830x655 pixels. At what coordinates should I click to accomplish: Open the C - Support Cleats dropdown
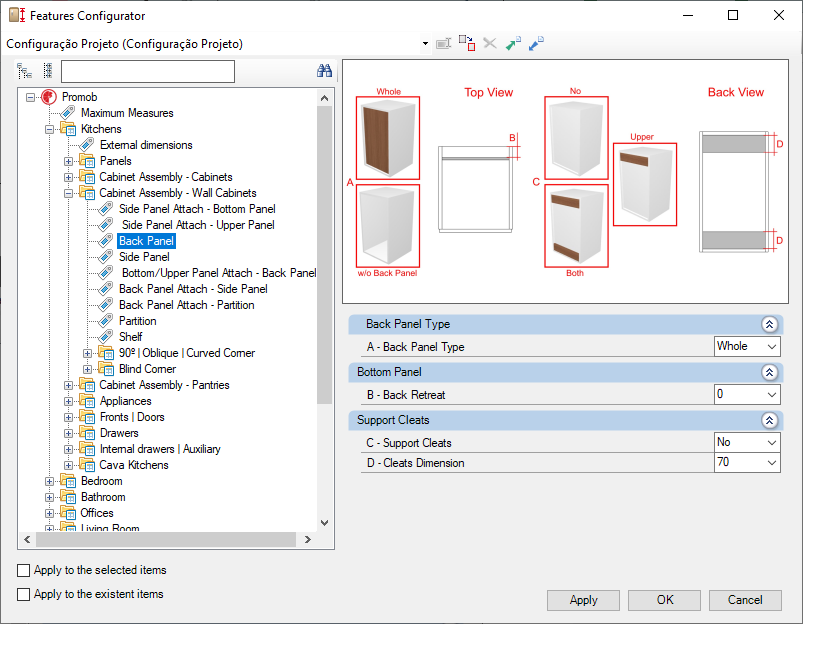[772, 443]
